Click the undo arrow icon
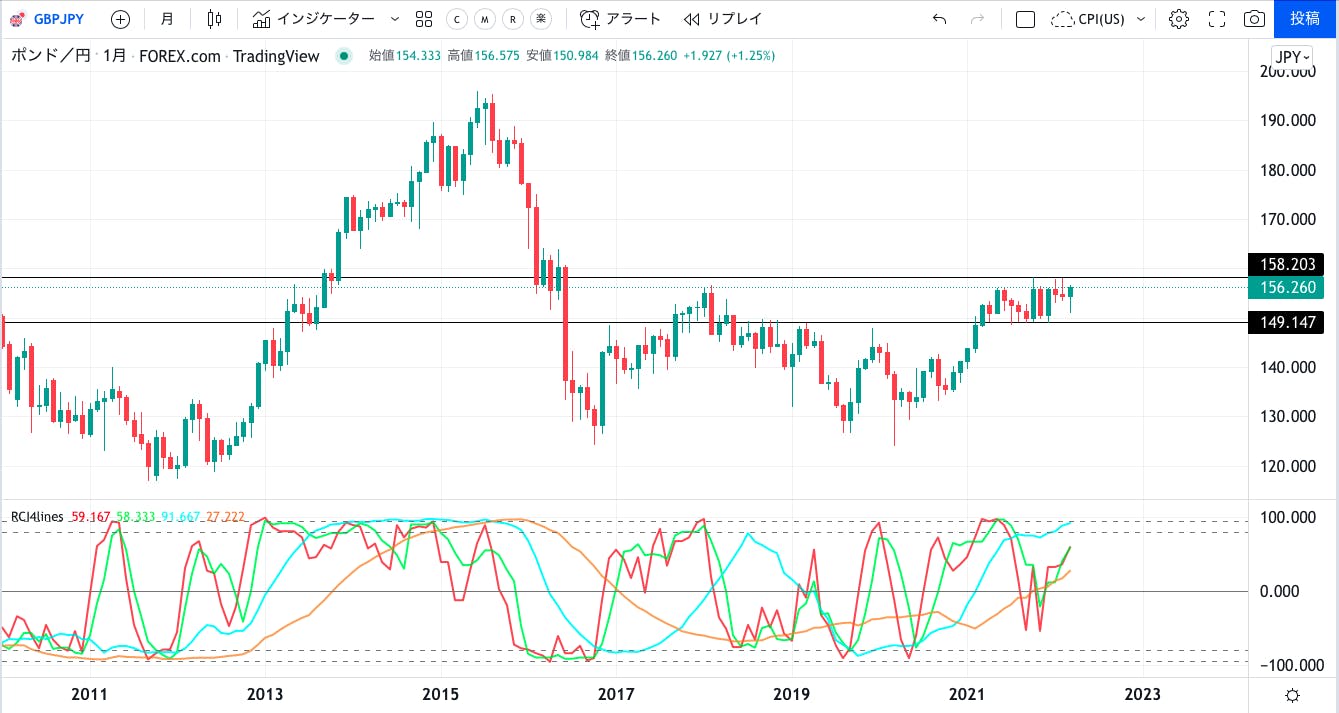 point(938,19)
